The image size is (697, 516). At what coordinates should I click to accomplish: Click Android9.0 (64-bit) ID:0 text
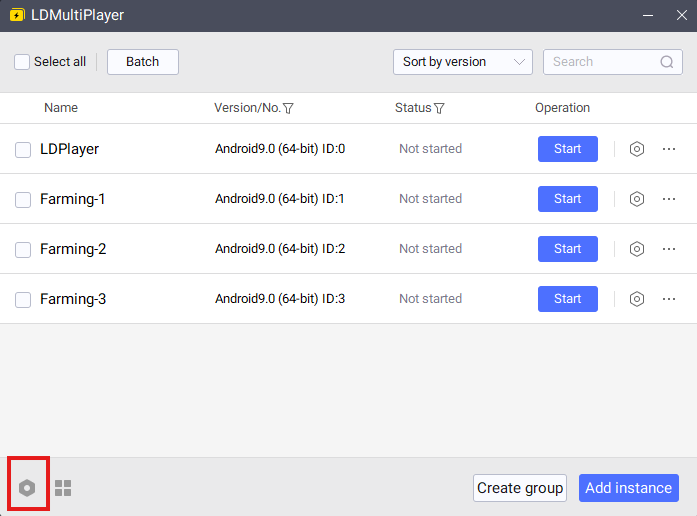(280, 149)
